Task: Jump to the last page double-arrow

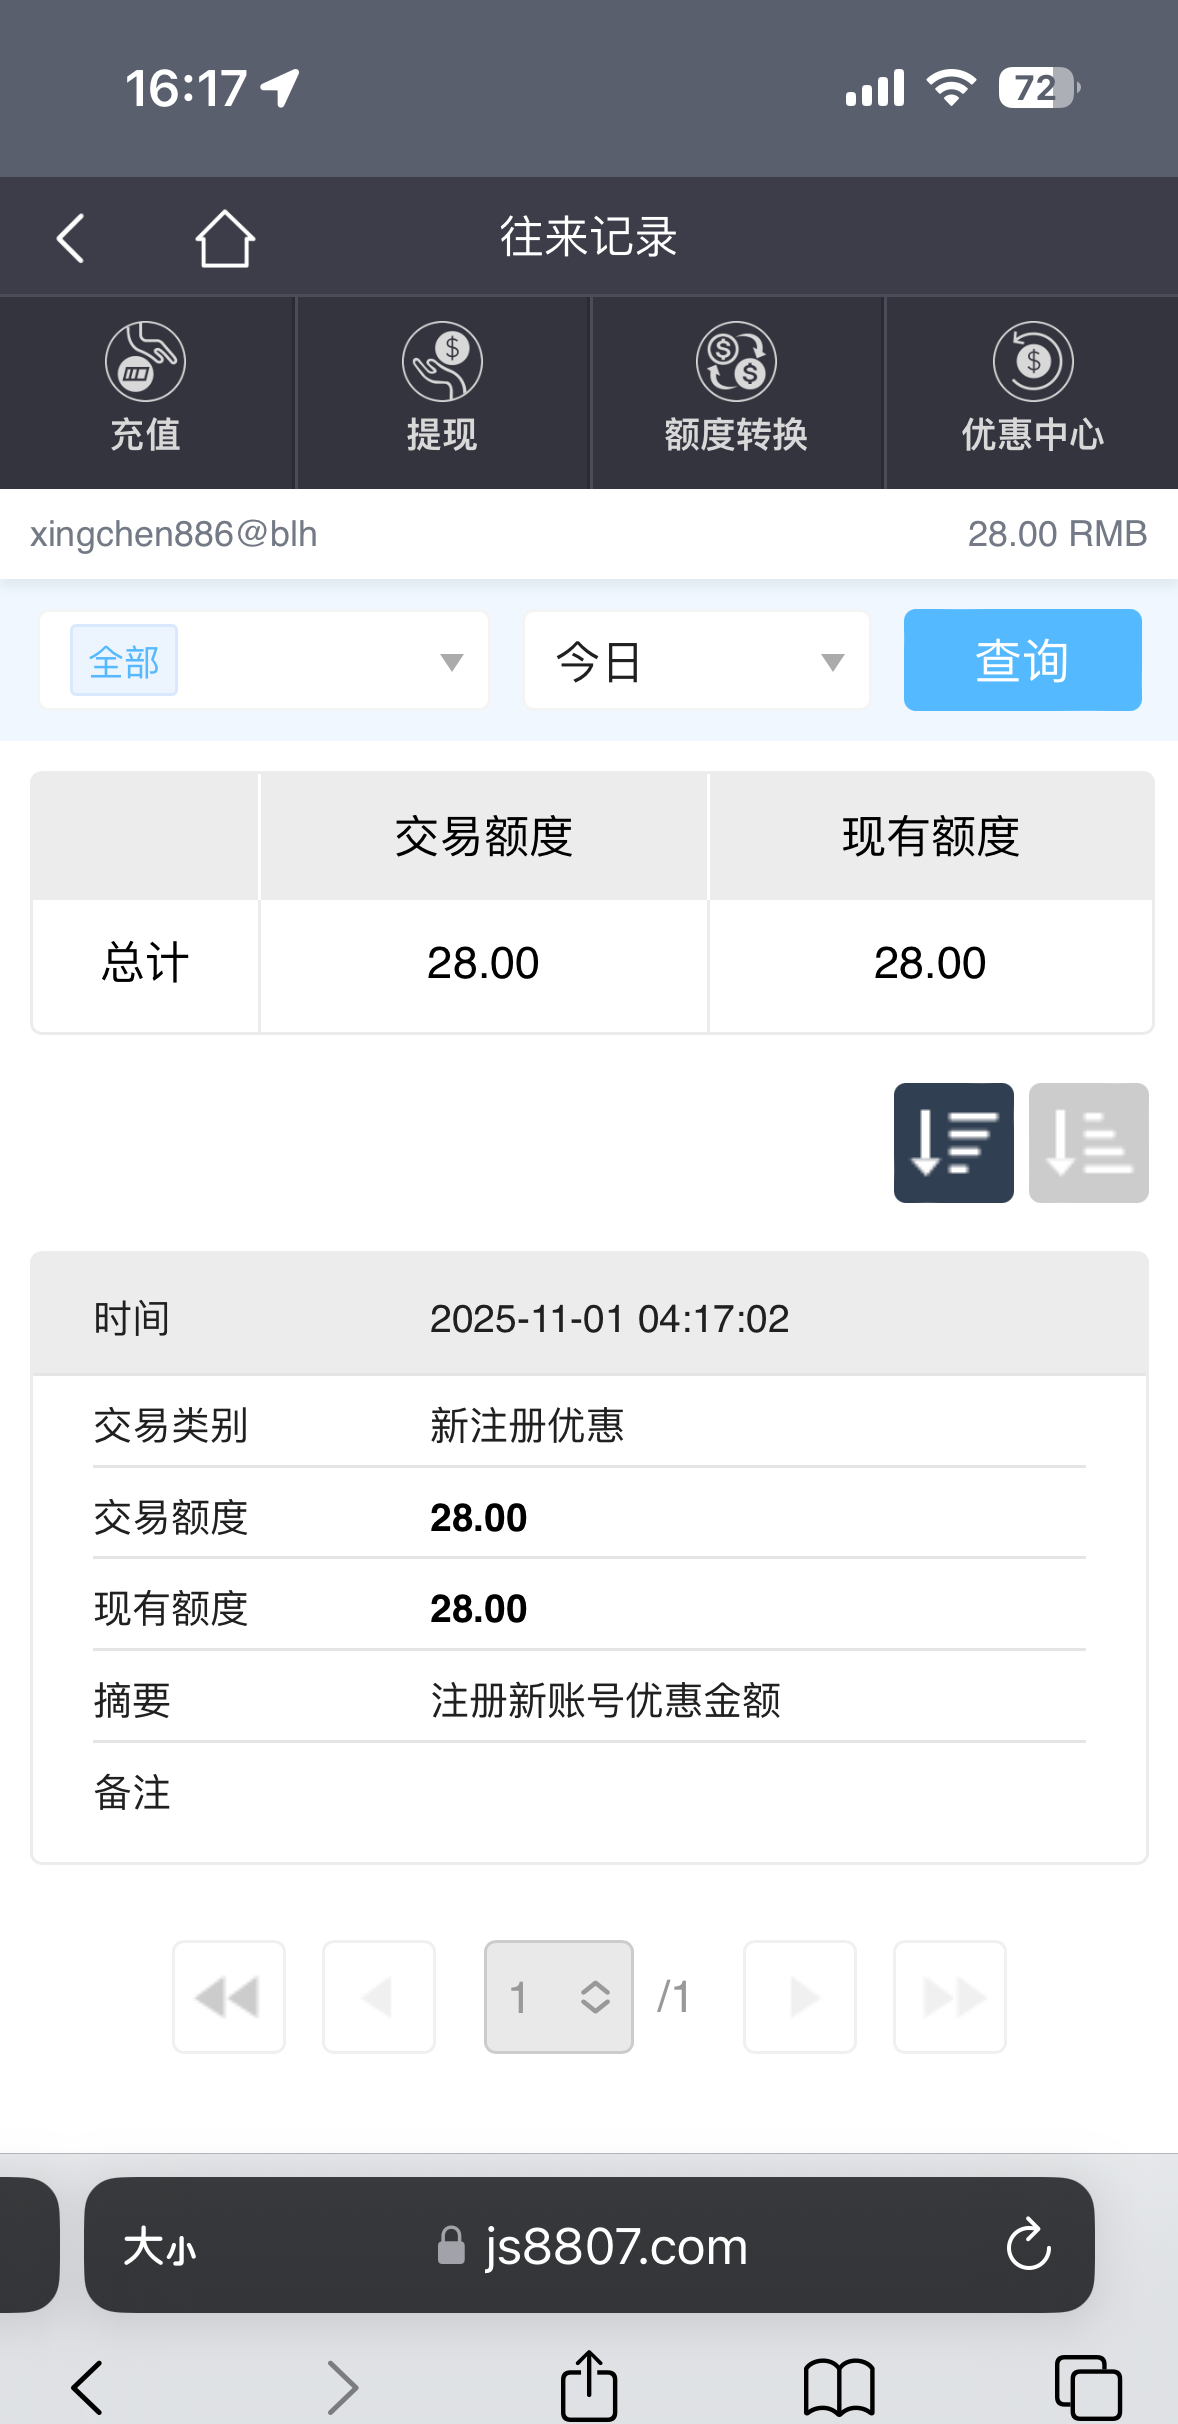Action: (949, 1996)
